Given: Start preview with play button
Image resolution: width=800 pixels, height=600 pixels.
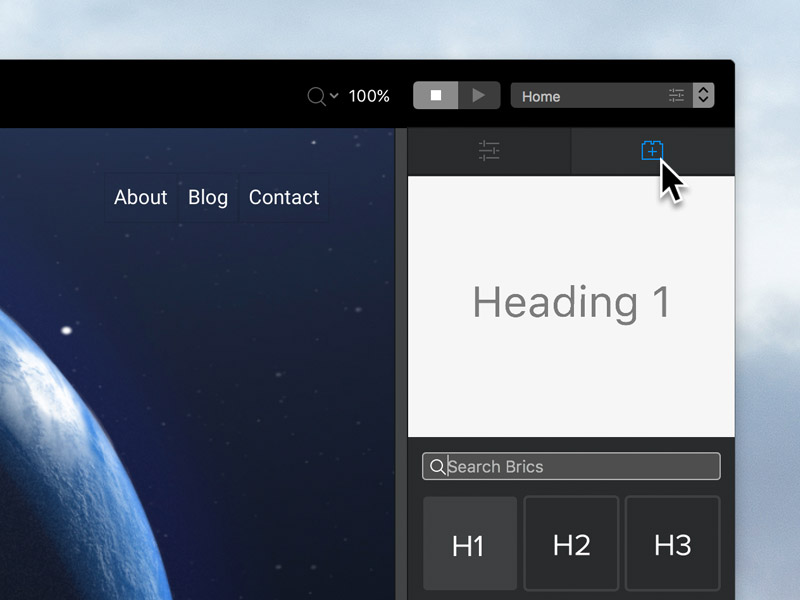Looking at the screenshot, I should tap(479, 95).
